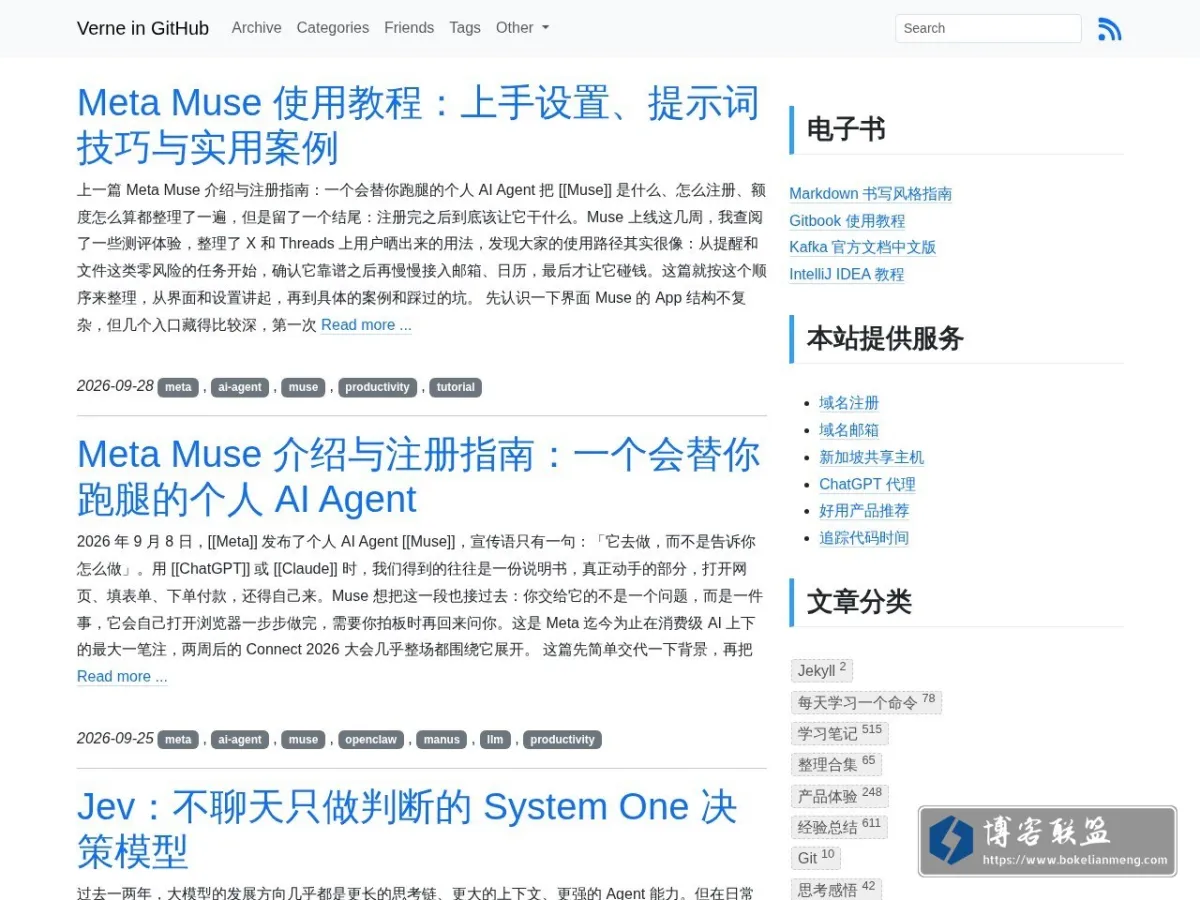
Task: Open the Friends menu item
Action: coord(409,28)
